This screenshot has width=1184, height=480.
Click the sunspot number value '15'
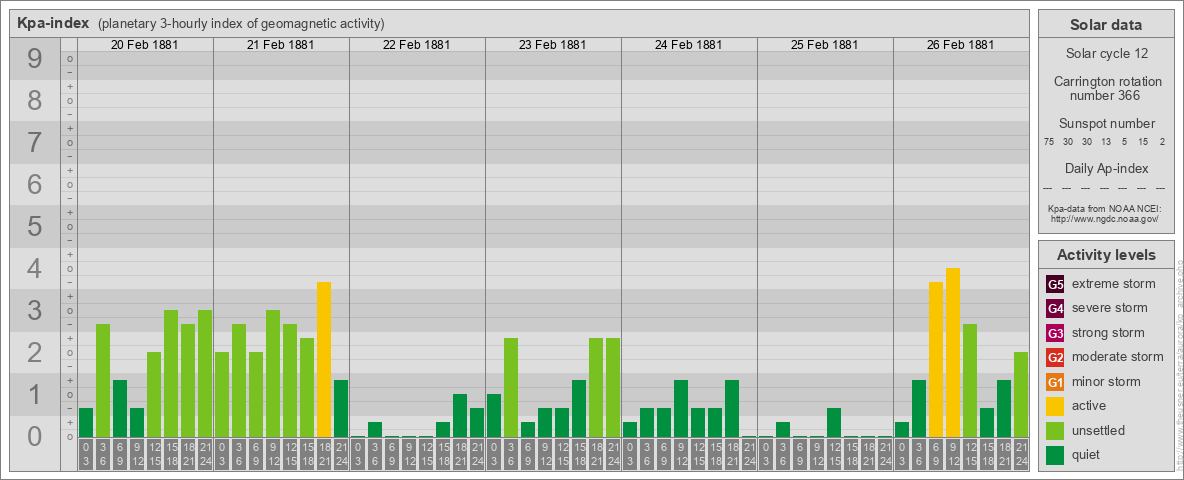tap(1144, 142)
